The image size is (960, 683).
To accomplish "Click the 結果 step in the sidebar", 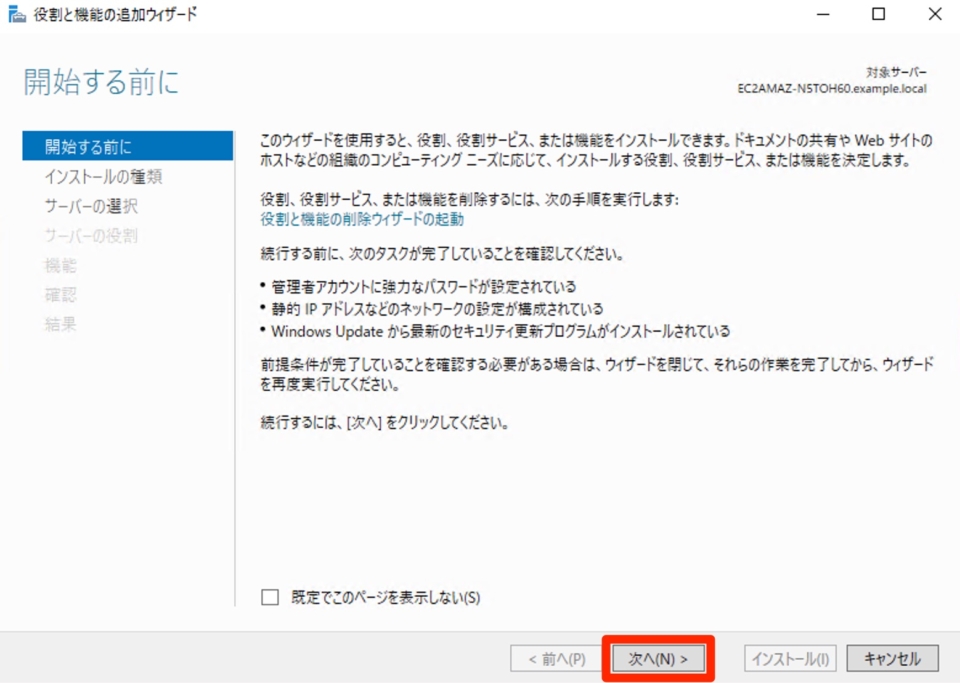I will click(60, 324).
